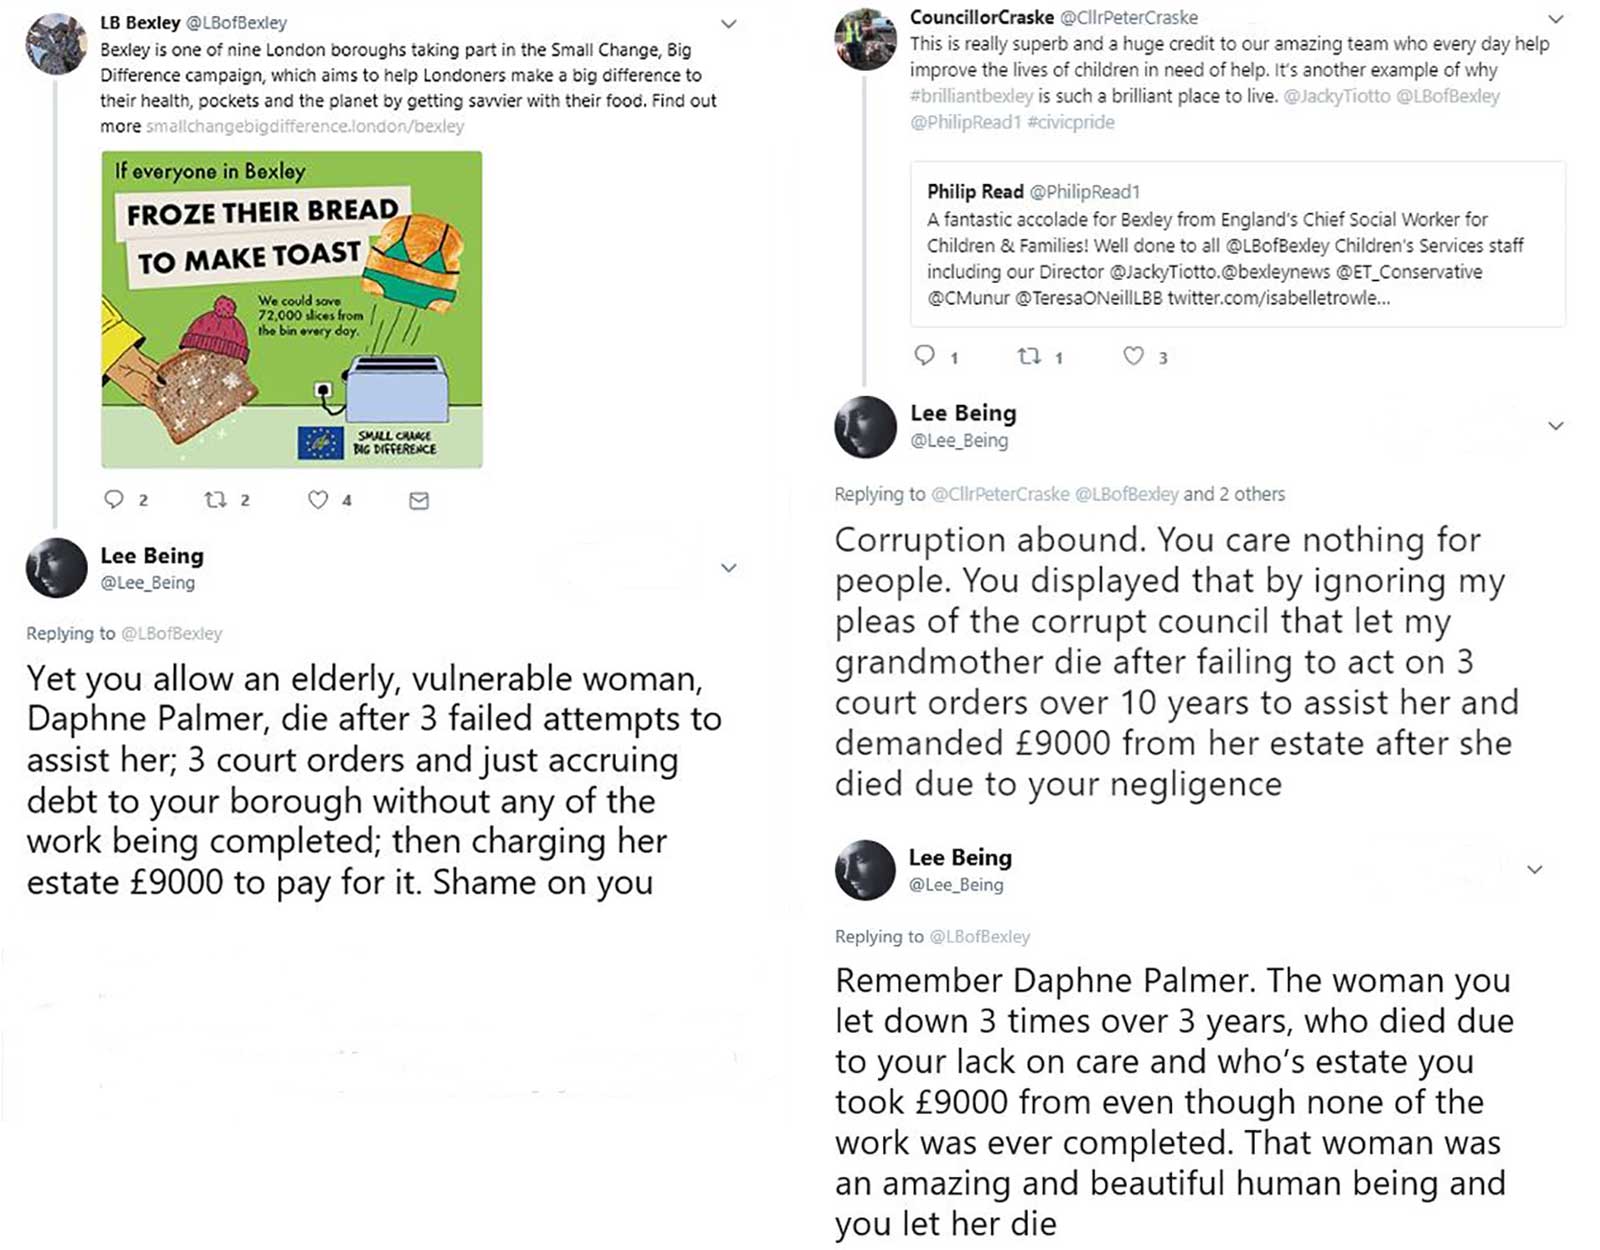The width and height of the screenshot is (1600, 1250).
Task: Like the CouncillorCraske tweet
Action: (1133, 356)
